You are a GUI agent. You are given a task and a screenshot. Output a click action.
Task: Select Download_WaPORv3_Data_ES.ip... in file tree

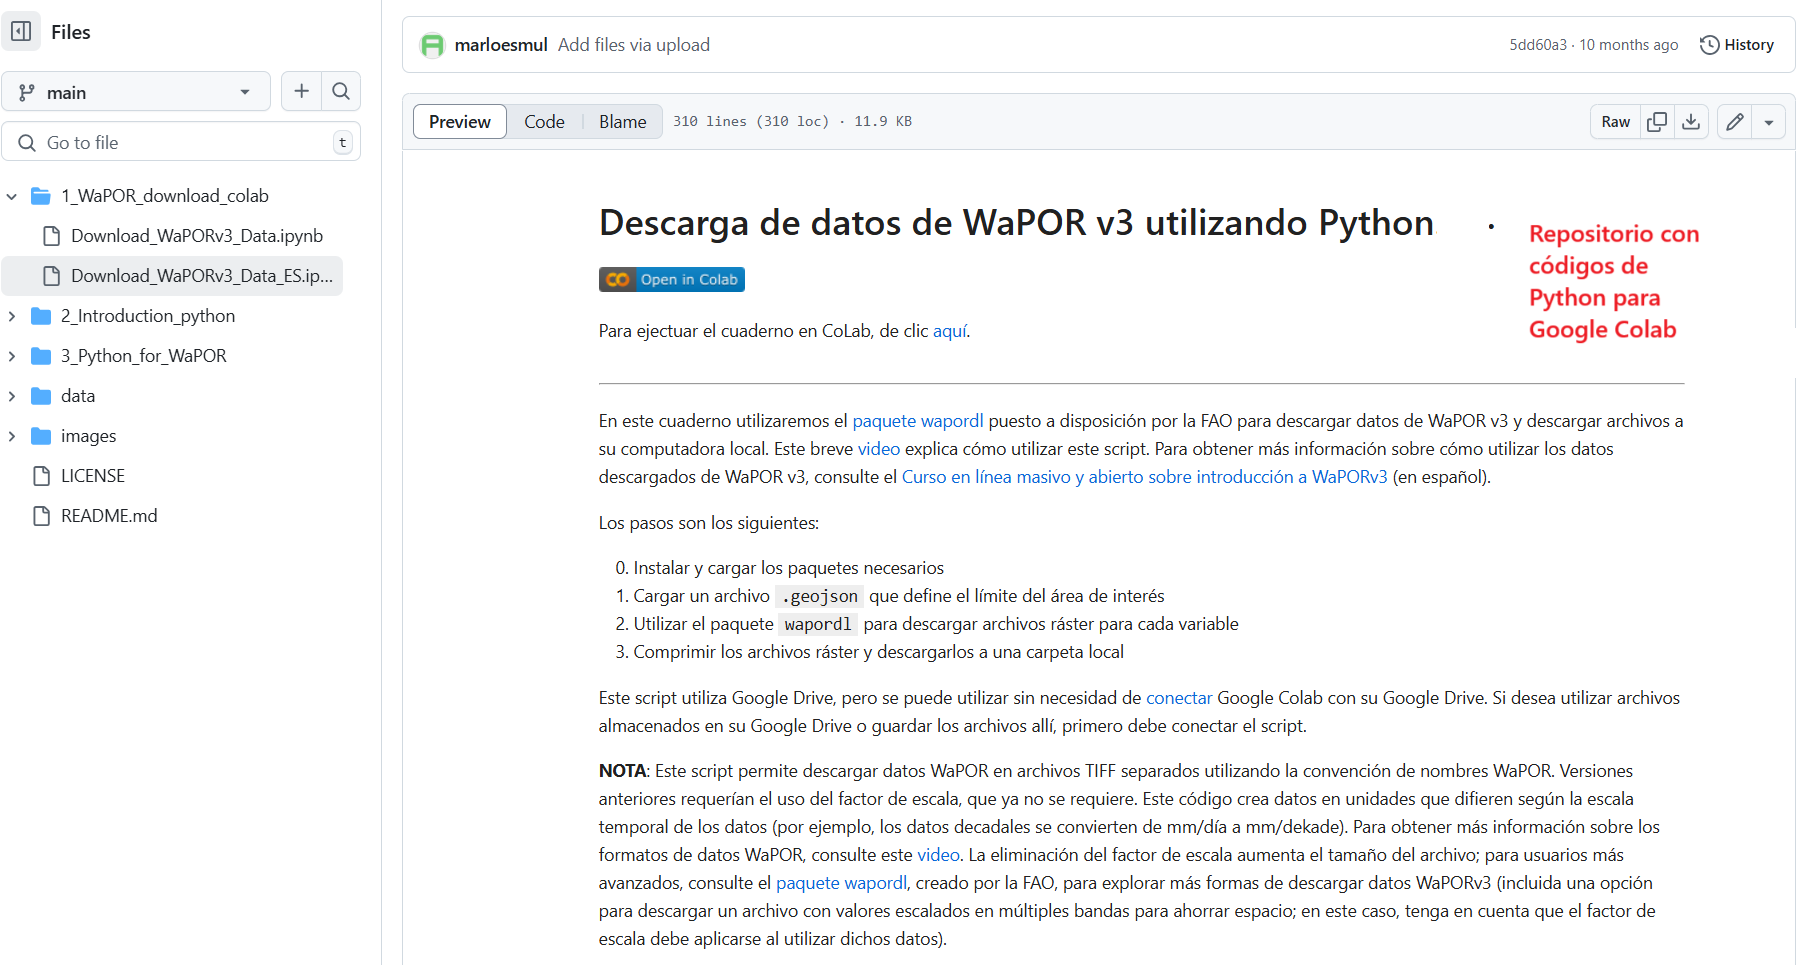click(202, 276)
